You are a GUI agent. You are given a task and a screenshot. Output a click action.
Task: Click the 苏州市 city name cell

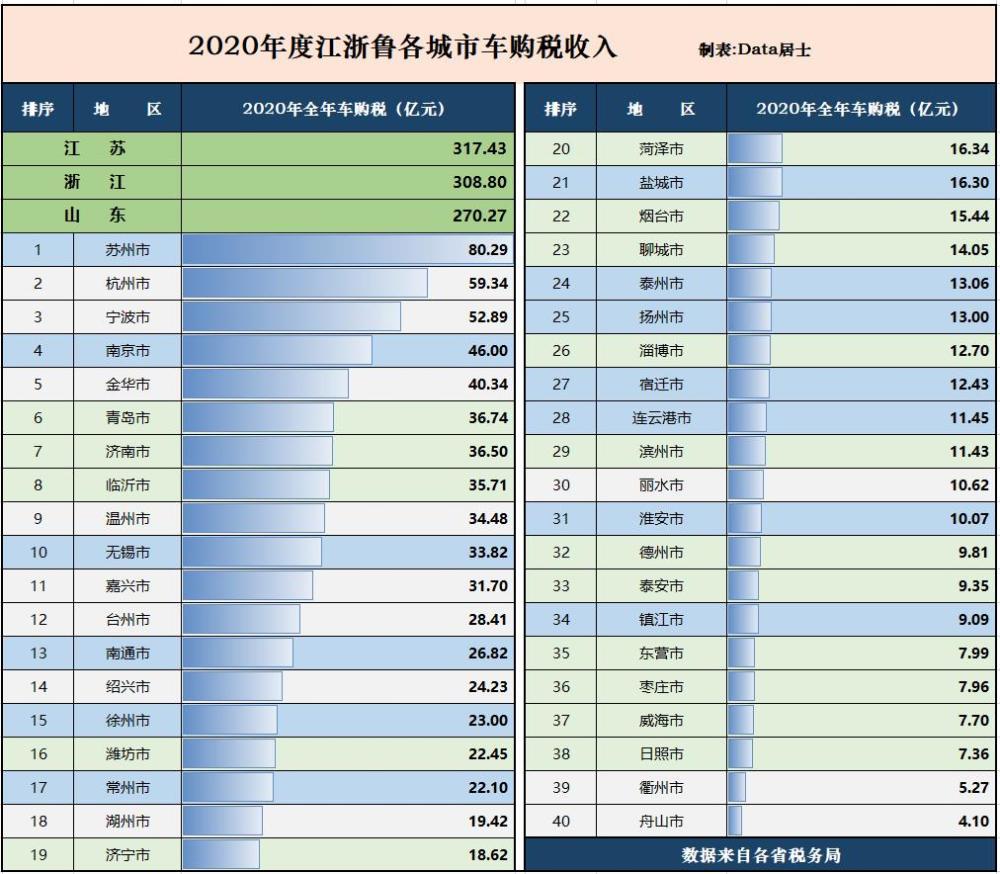128,249
